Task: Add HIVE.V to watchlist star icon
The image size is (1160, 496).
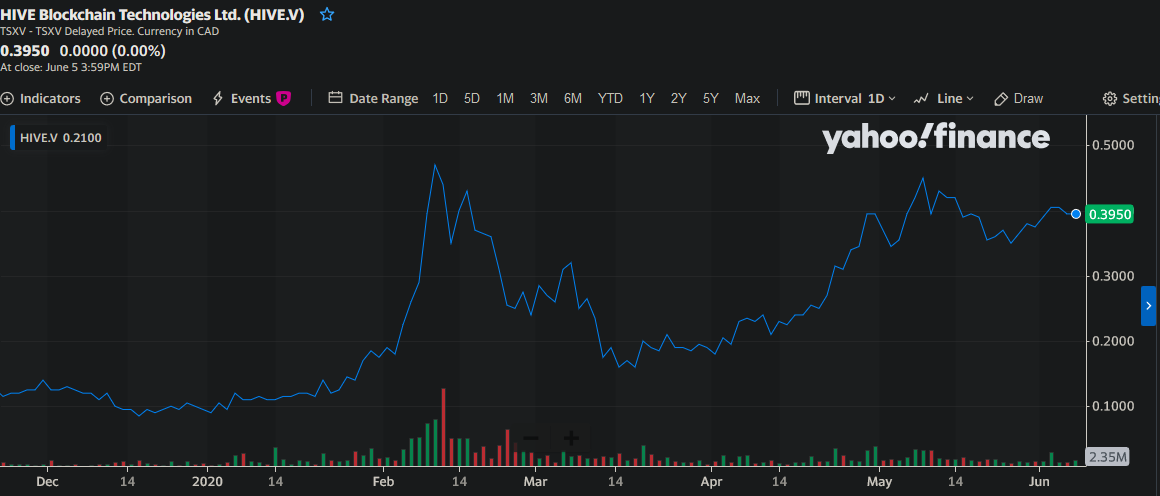Action: point(327,15)
